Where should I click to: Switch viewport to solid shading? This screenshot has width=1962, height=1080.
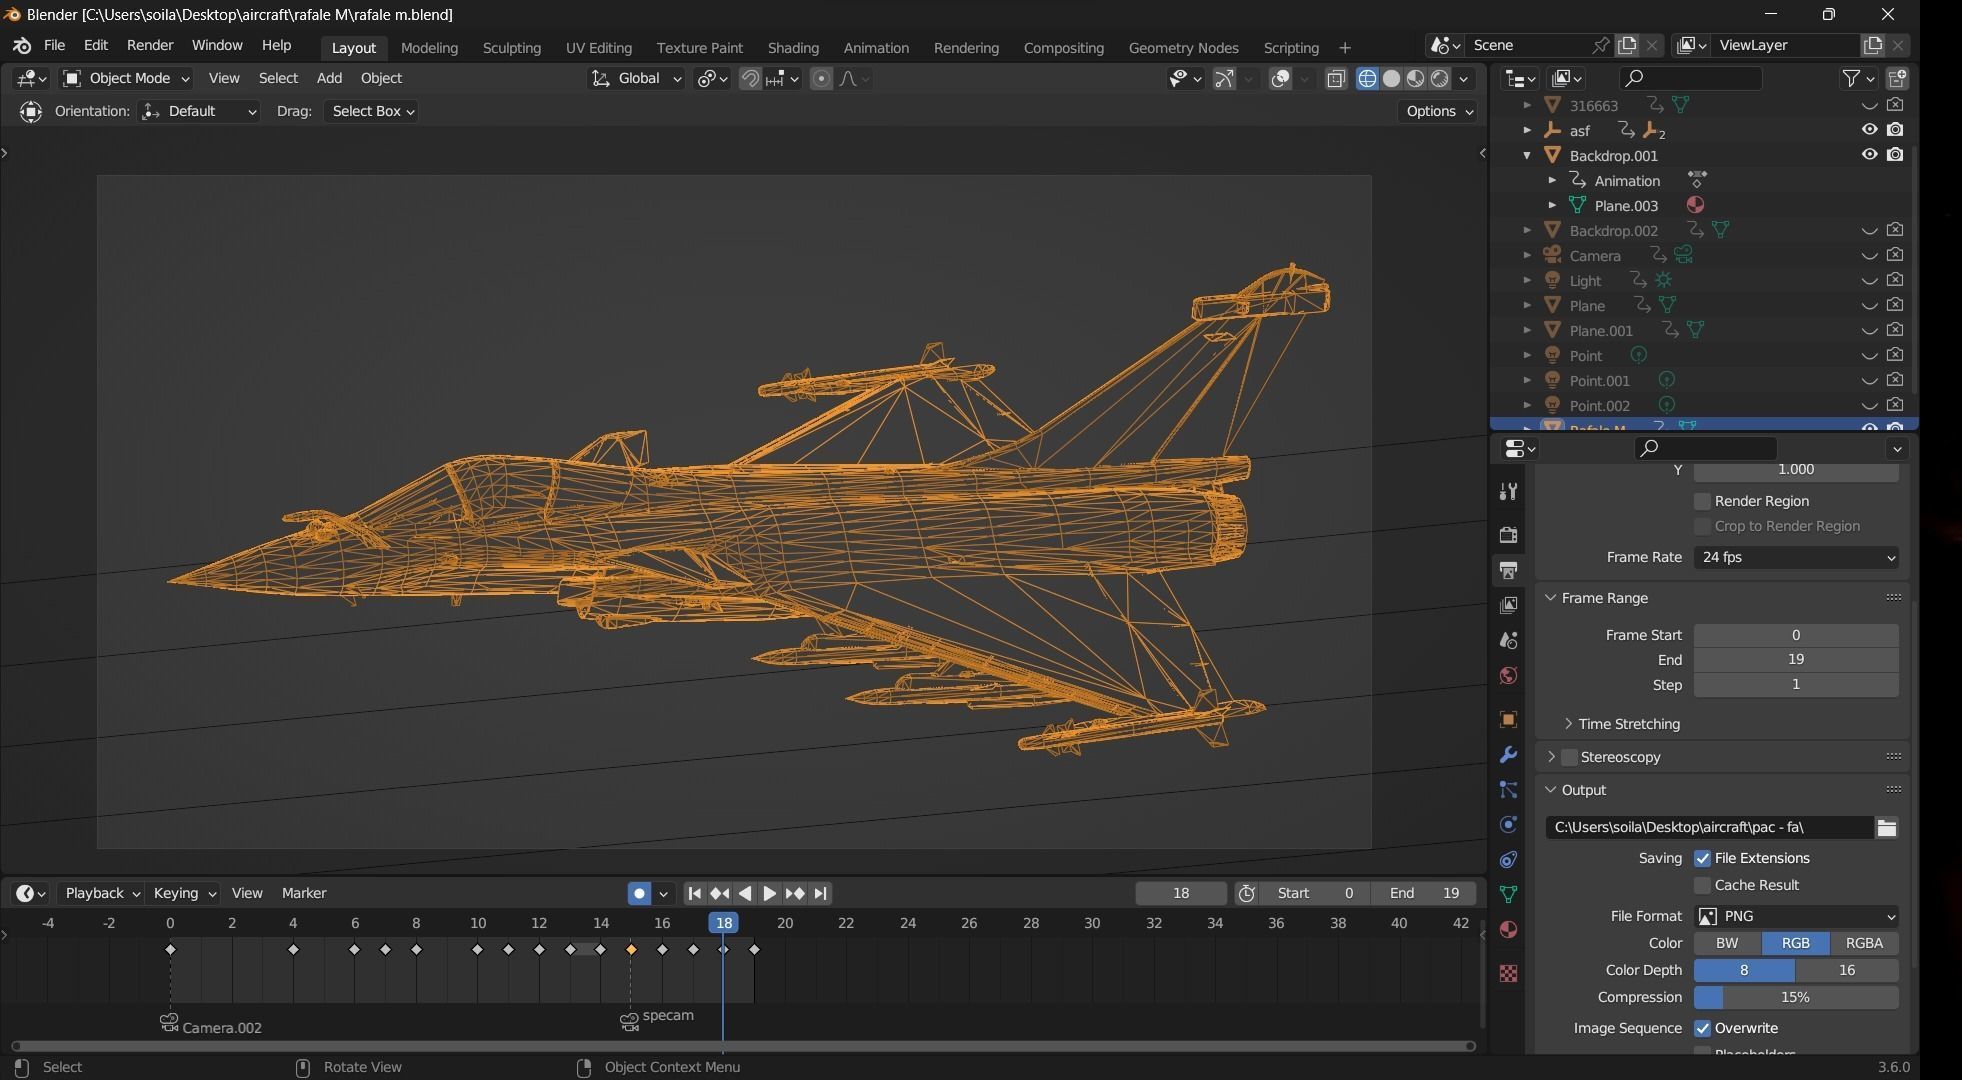tap(1391, 79)
